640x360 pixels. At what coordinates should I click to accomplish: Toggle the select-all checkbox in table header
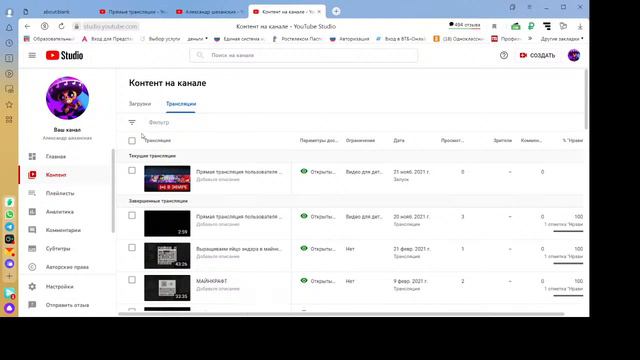tap(132, 141)
